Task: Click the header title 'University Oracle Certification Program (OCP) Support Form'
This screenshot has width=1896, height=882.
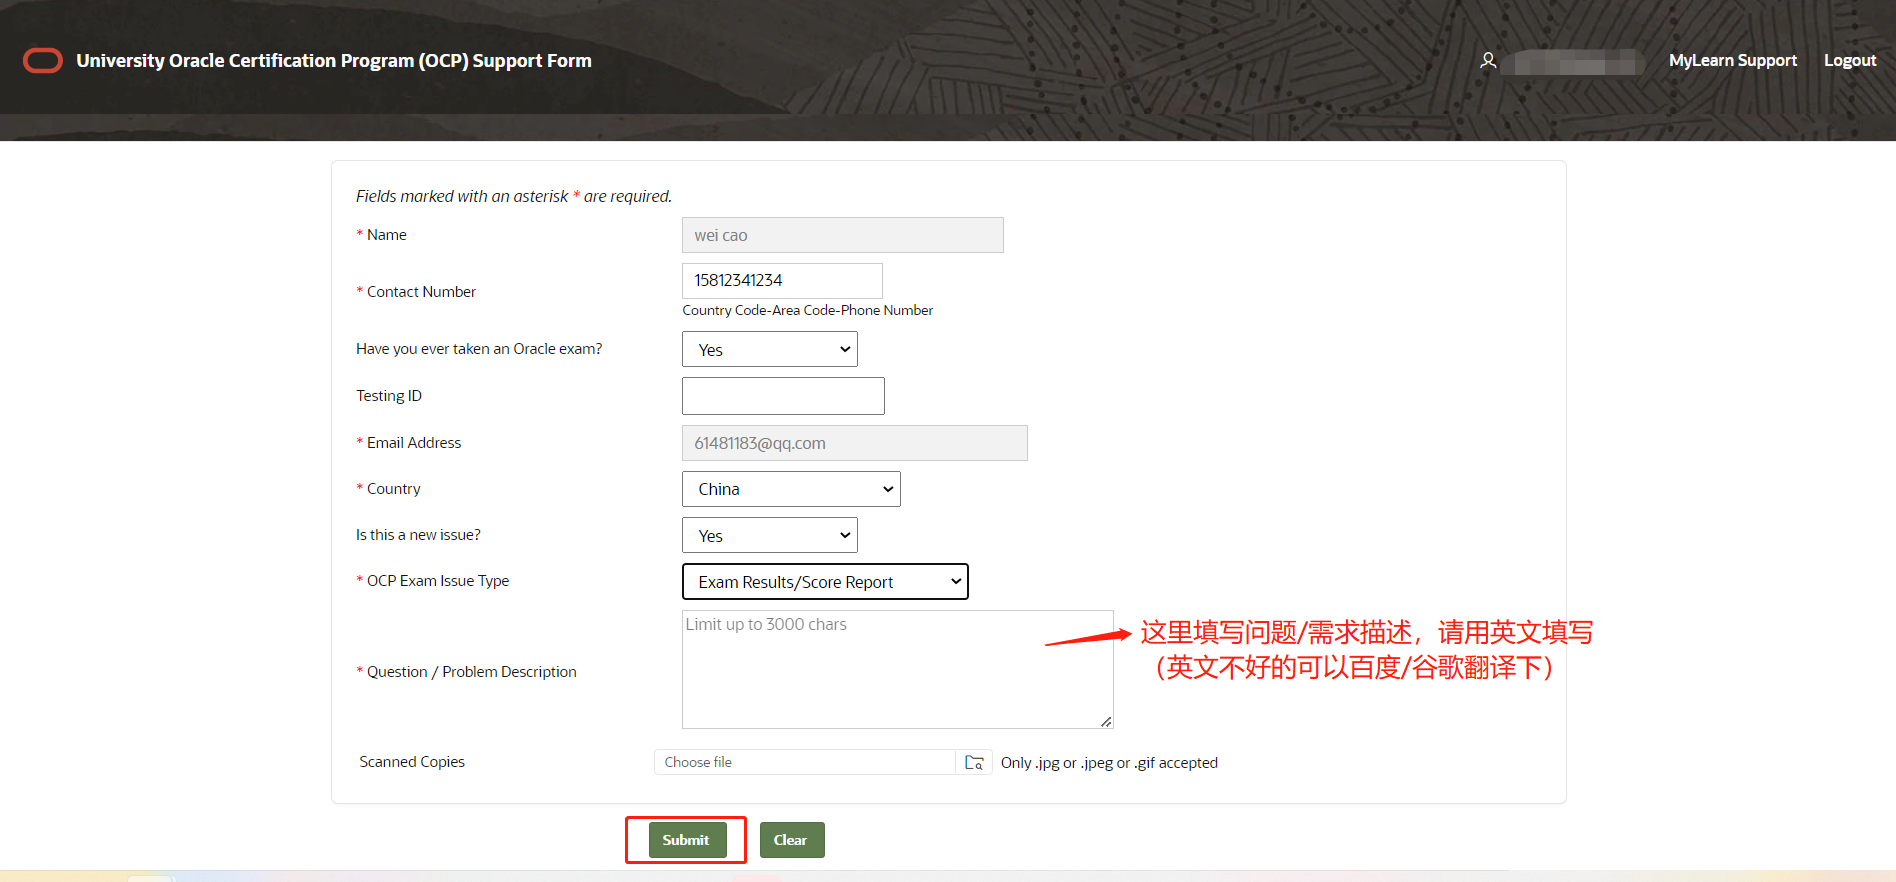Action: click(334, 61)
